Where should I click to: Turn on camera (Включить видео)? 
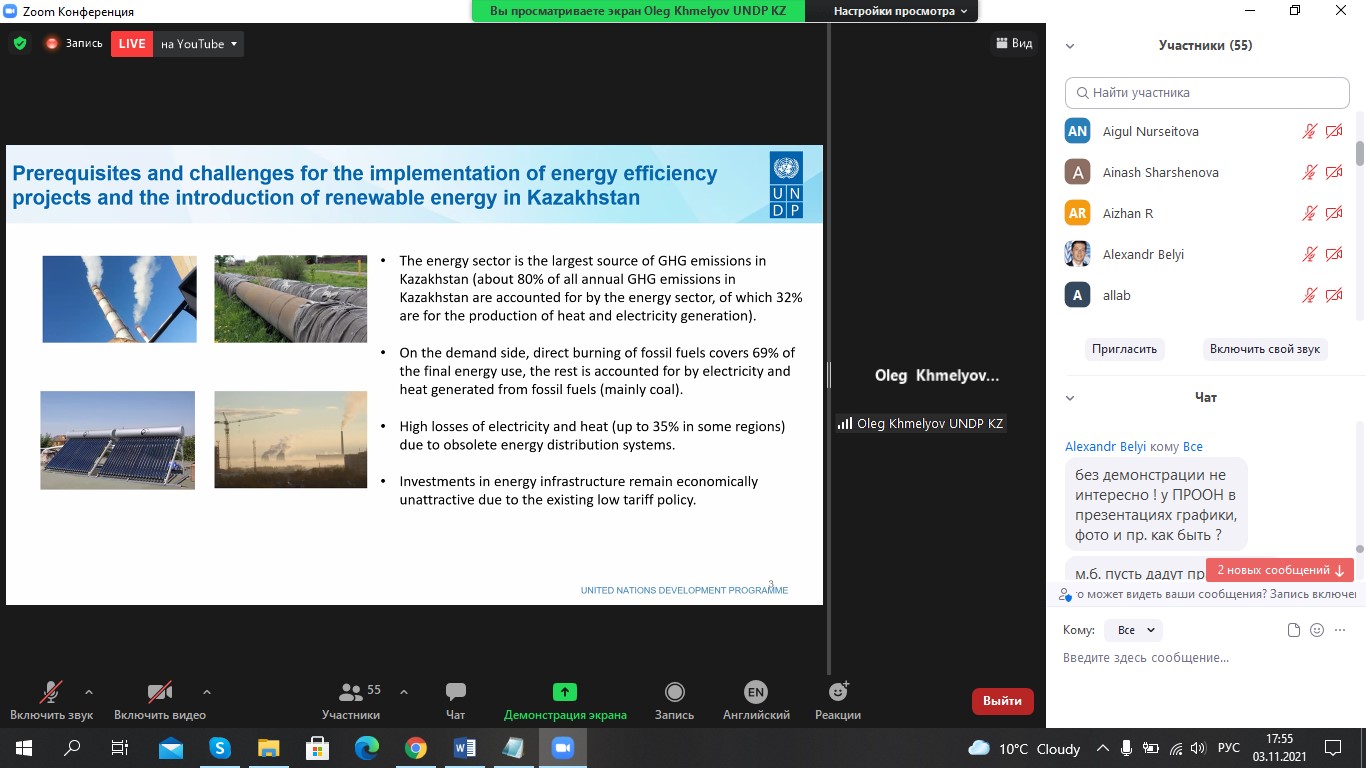(160, 700)
